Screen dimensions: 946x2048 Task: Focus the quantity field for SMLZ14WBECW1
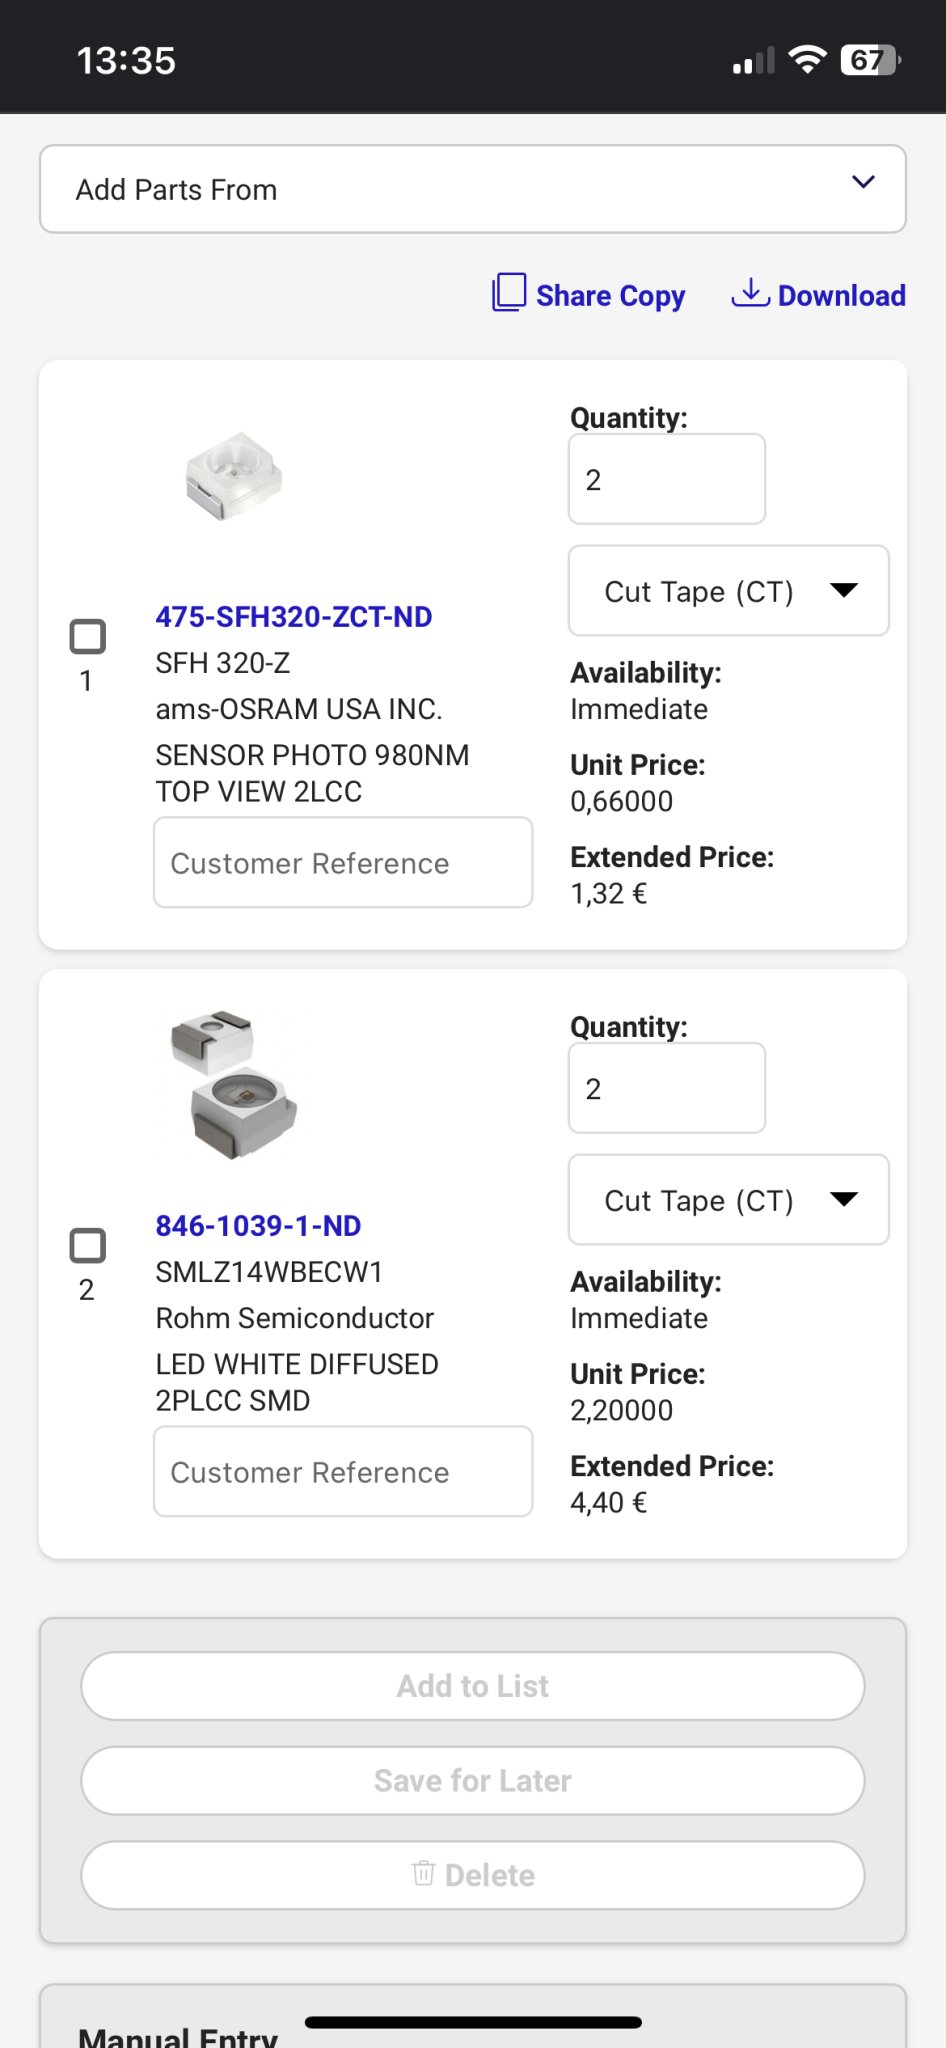(667, 1088)
